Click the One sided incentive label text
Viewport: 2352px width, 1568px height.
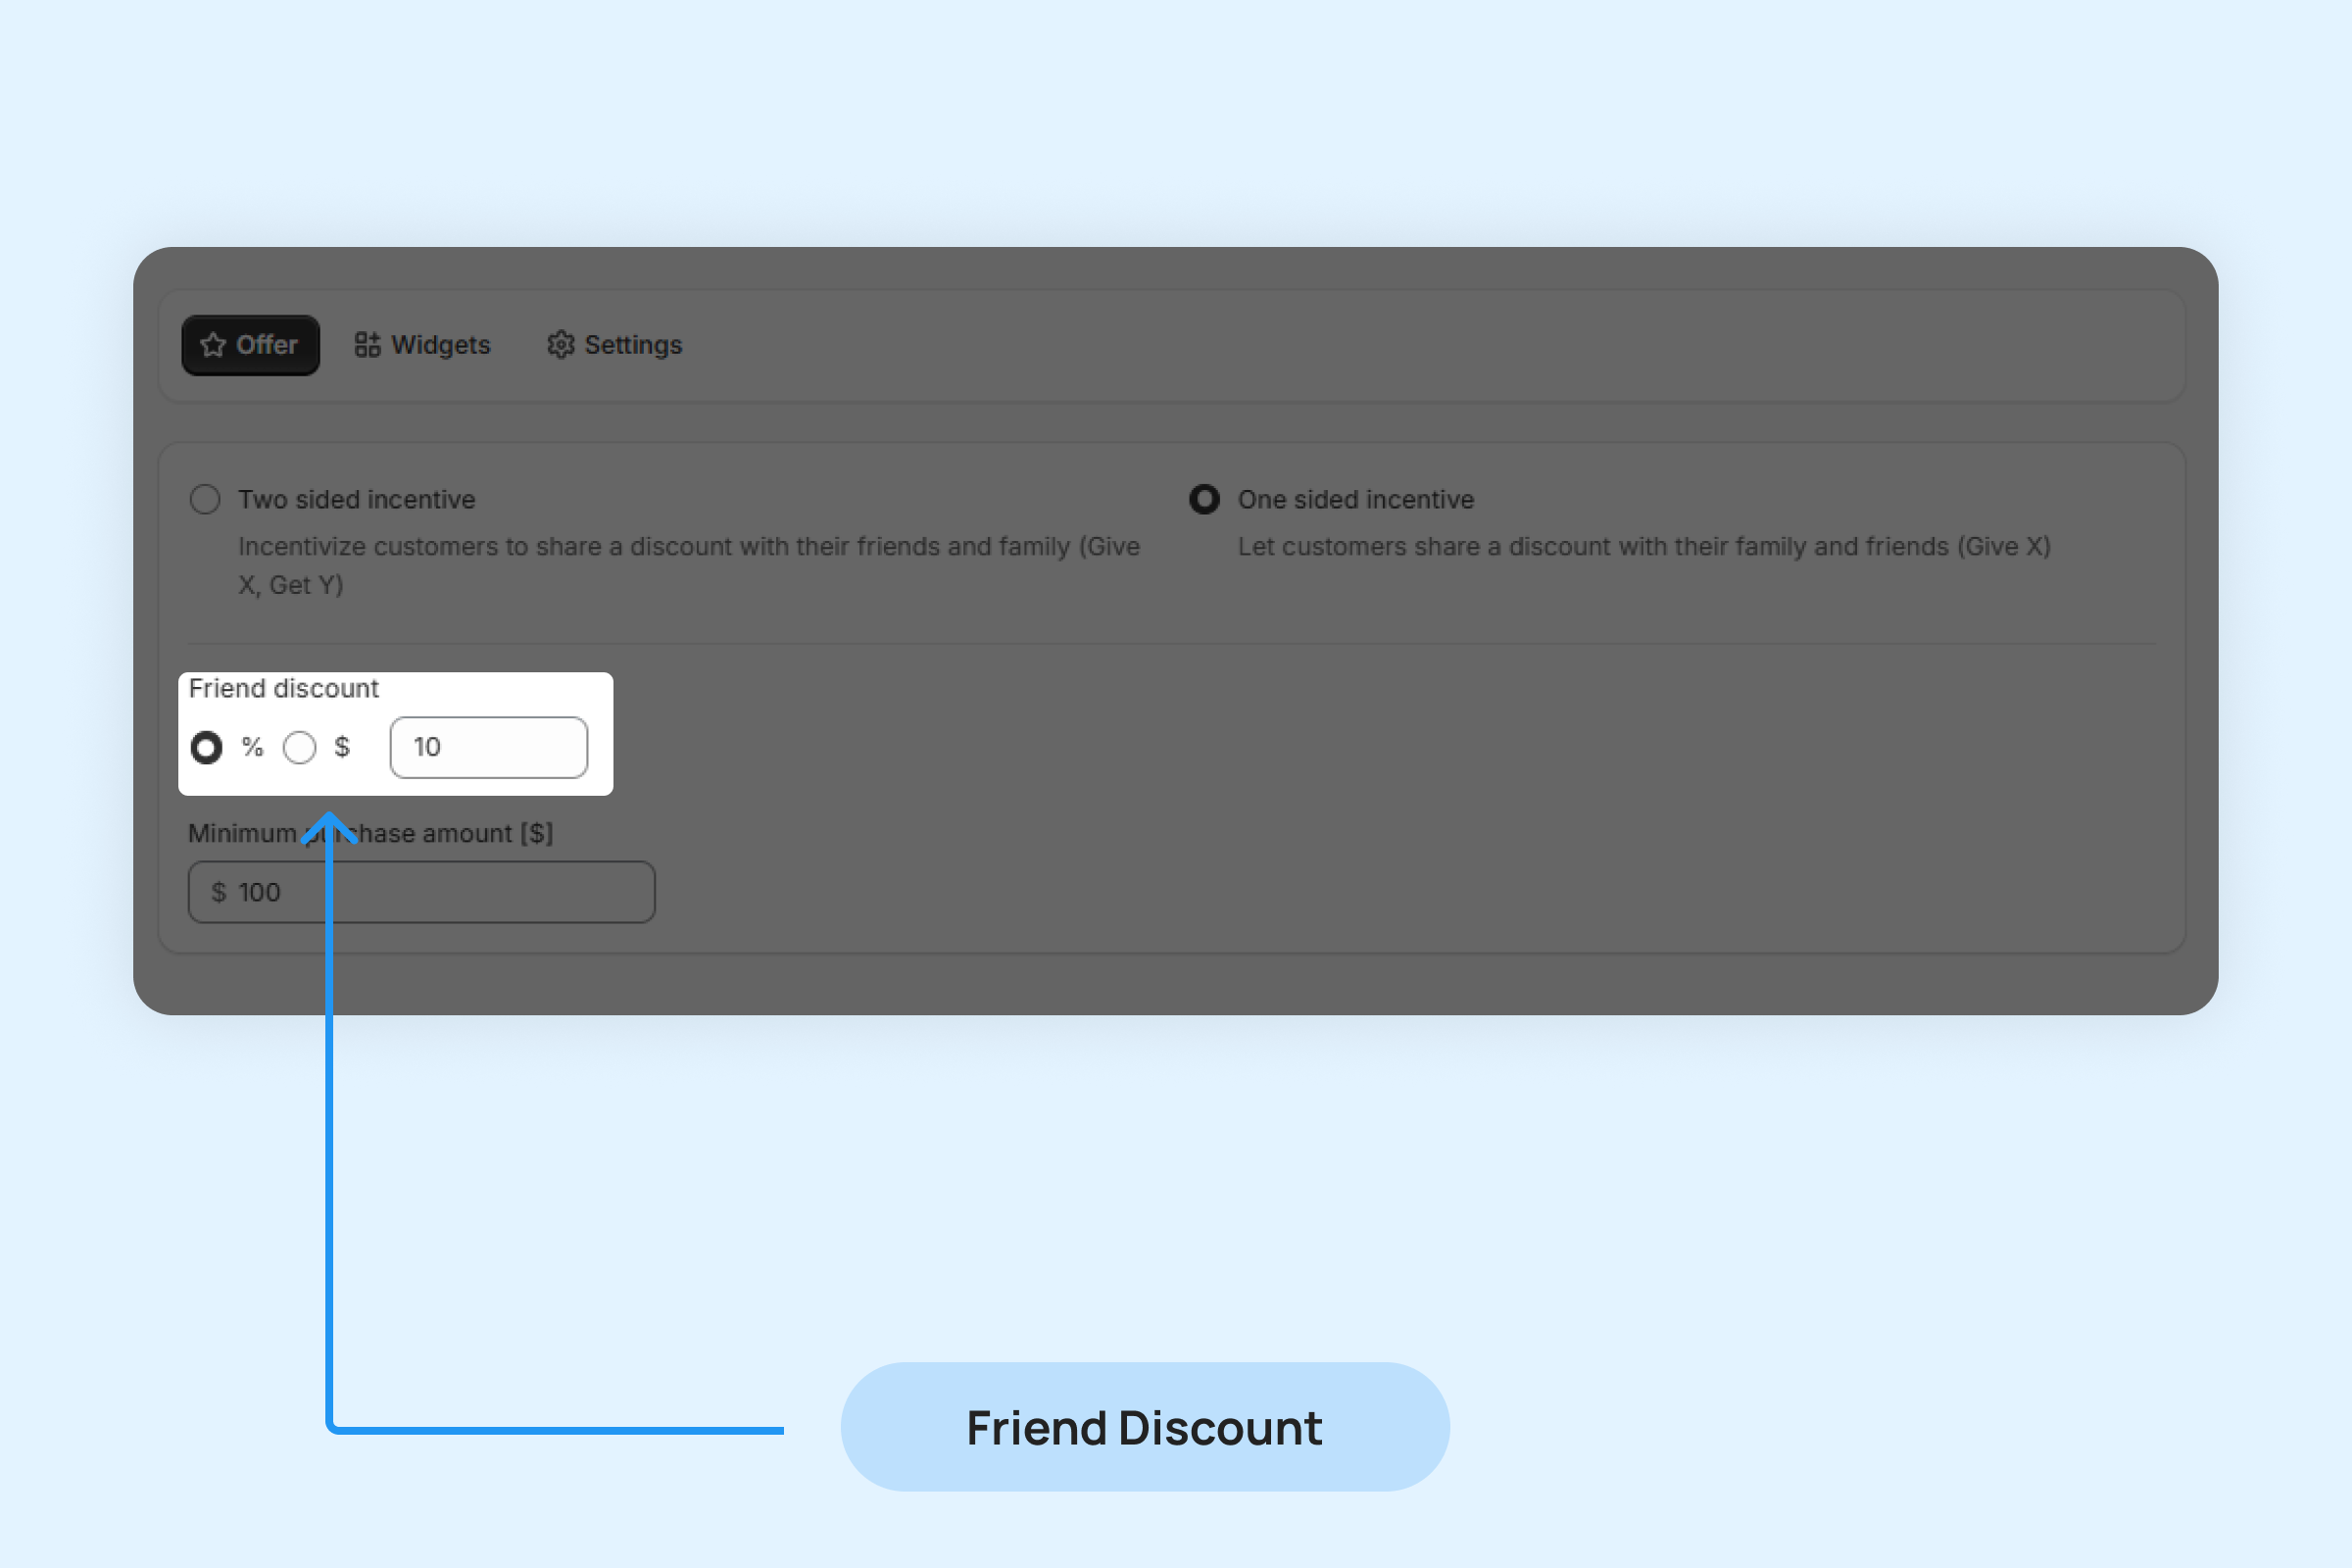point(1355,499)
